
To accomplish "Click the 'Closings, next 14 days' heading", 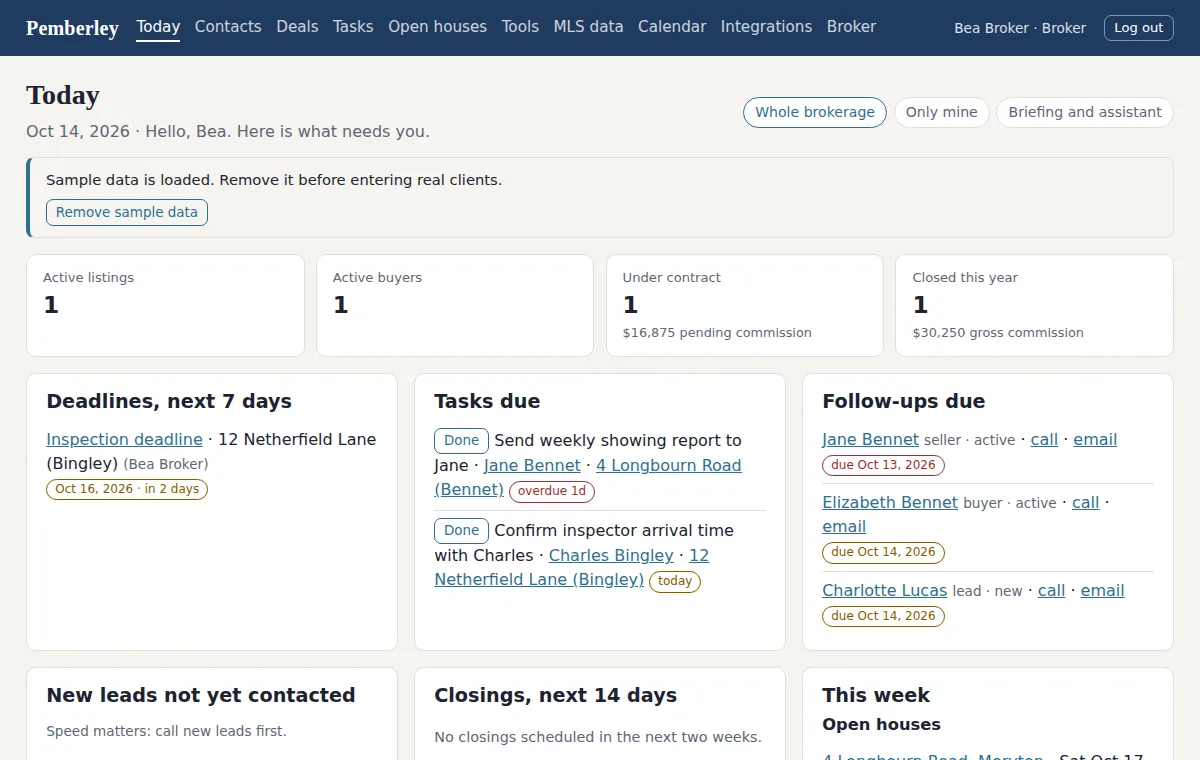I will (555, 695).
